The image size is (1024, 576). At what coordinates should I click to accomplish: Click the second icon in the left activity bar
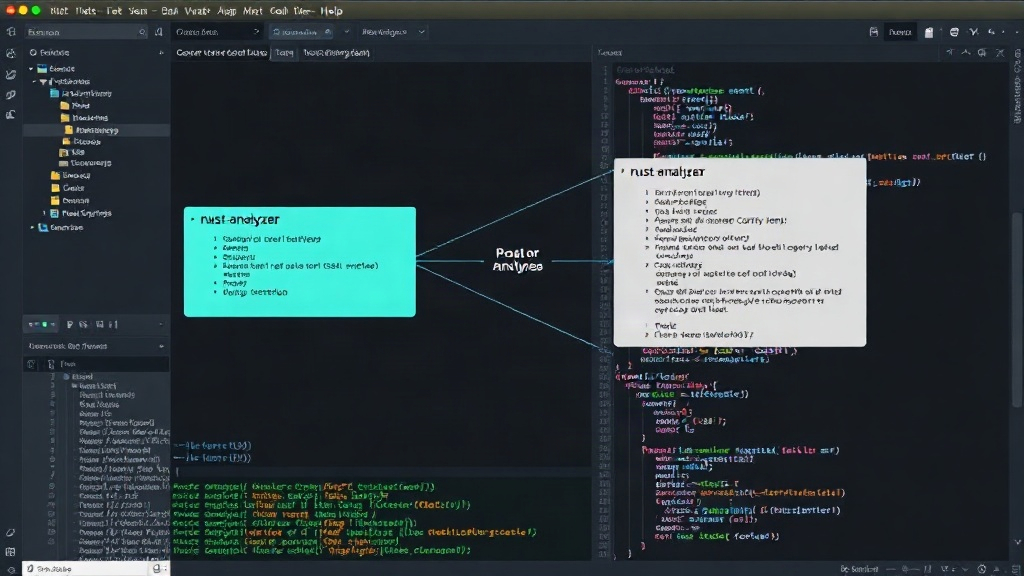[11, 54]
